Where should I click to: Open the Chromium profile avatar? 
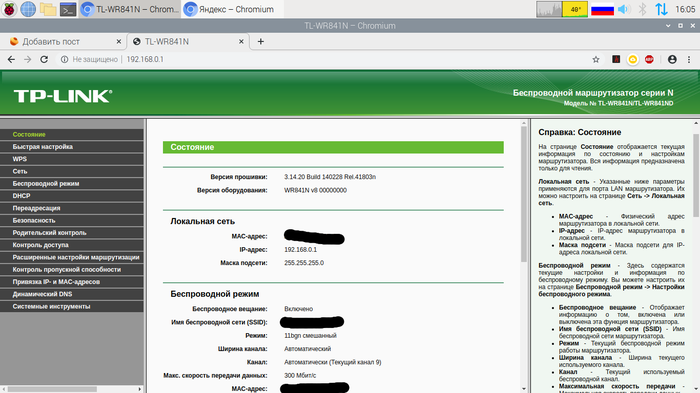[672, 59]
